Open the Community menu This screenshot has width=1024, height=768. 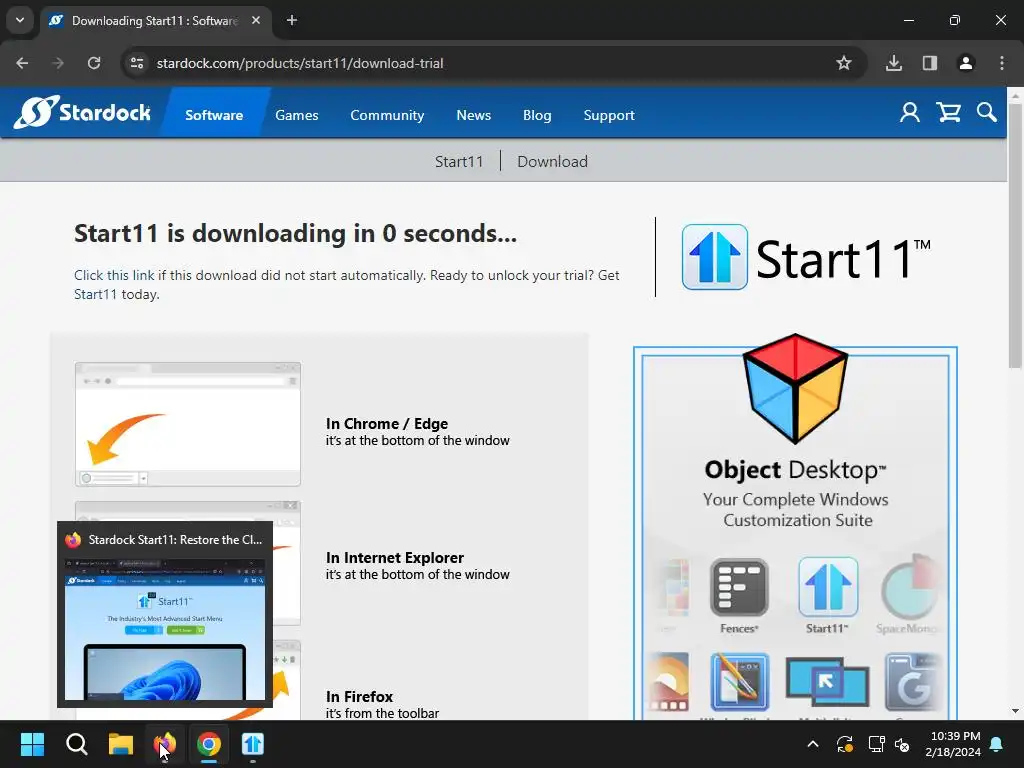pyautogui.click(x=387, y=115)
